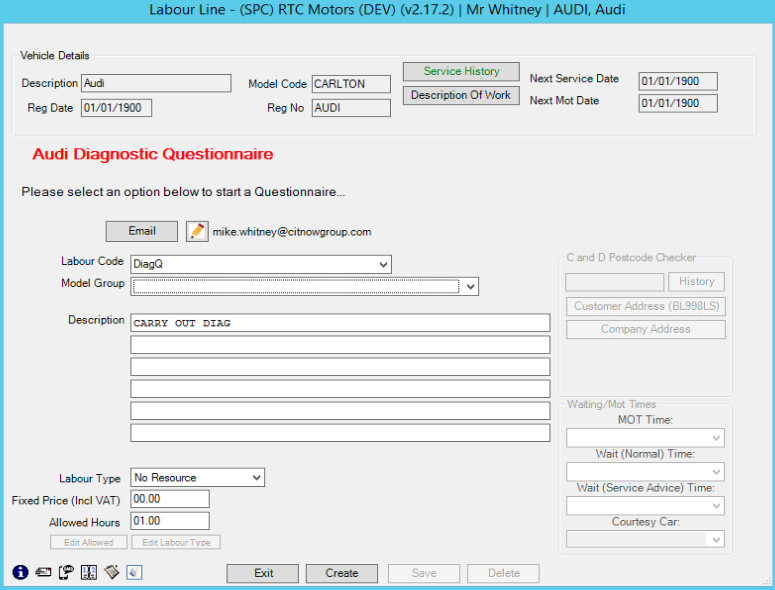Click the Reg No field
The image size is (775, 590).
pos(351,108)
